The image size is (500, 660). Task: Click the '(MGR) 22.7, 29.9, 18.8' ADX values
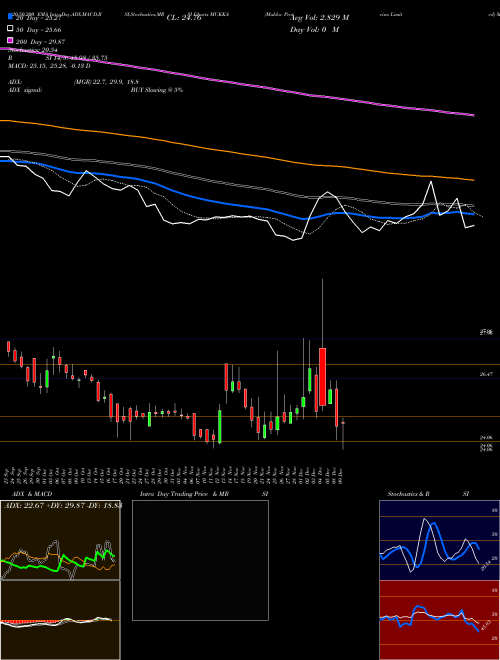pyautogui.click(x=106, y=82)
